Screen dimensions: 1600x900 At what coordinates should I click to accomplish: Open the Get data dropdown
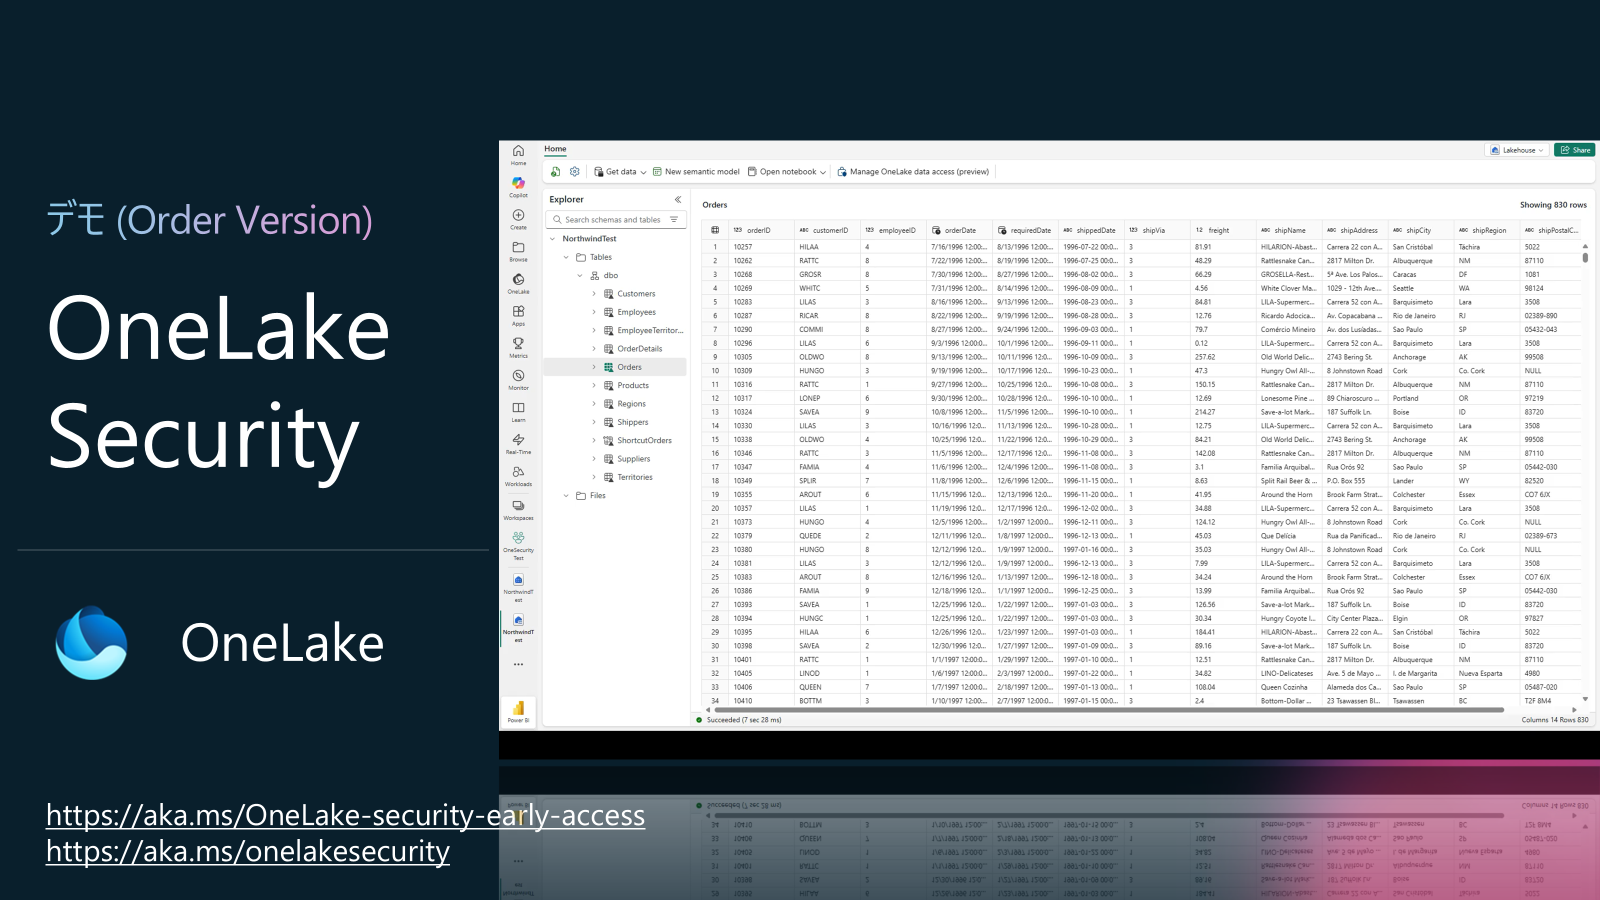(x=620, y=172)
